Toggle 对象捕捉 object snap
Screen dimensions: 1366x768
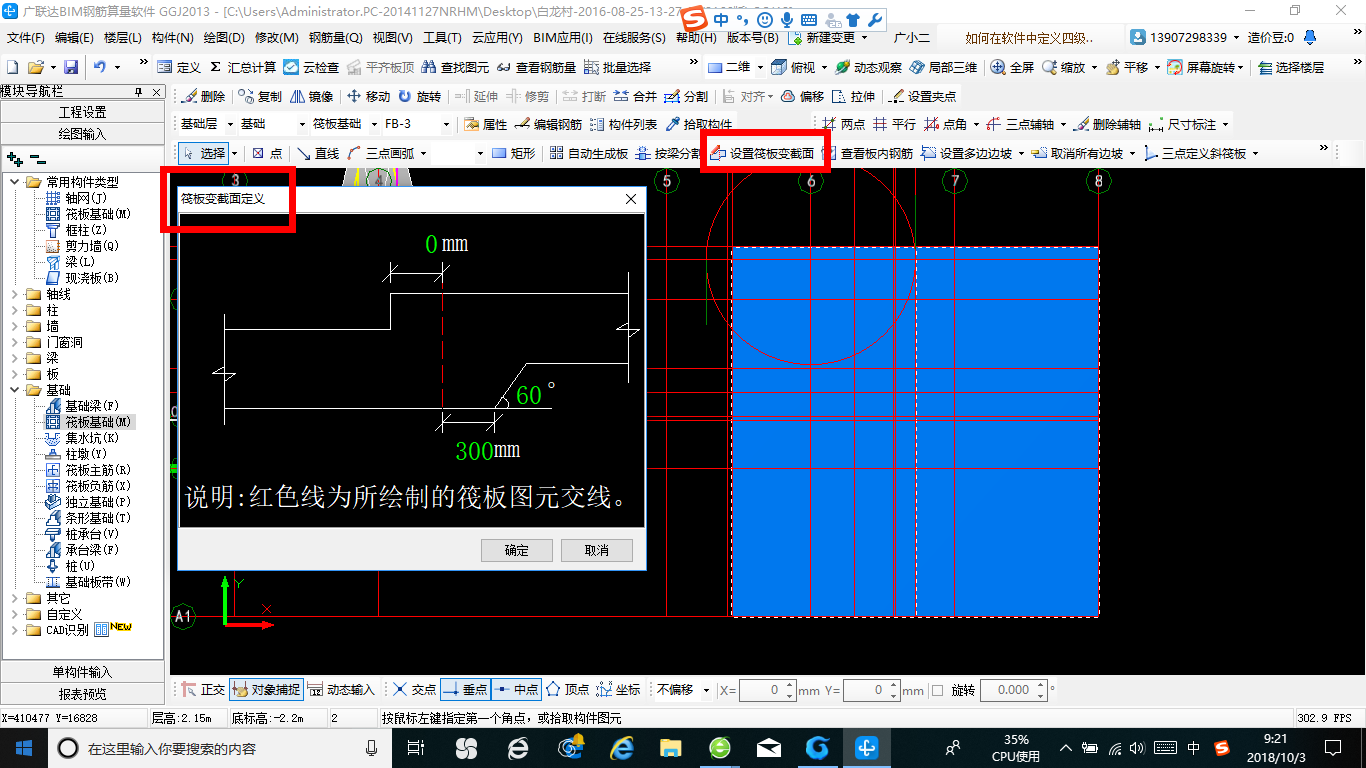[265, 690]
